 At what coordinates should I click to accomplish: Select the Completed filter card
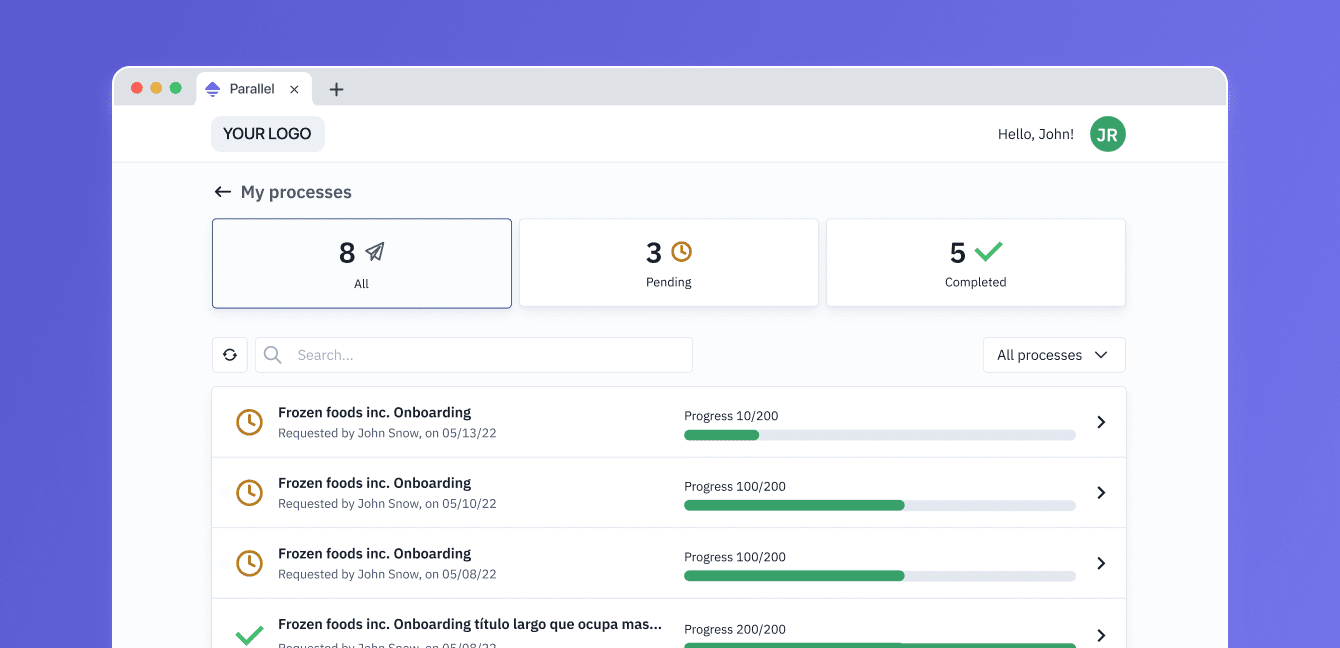[x=976, y=262]
